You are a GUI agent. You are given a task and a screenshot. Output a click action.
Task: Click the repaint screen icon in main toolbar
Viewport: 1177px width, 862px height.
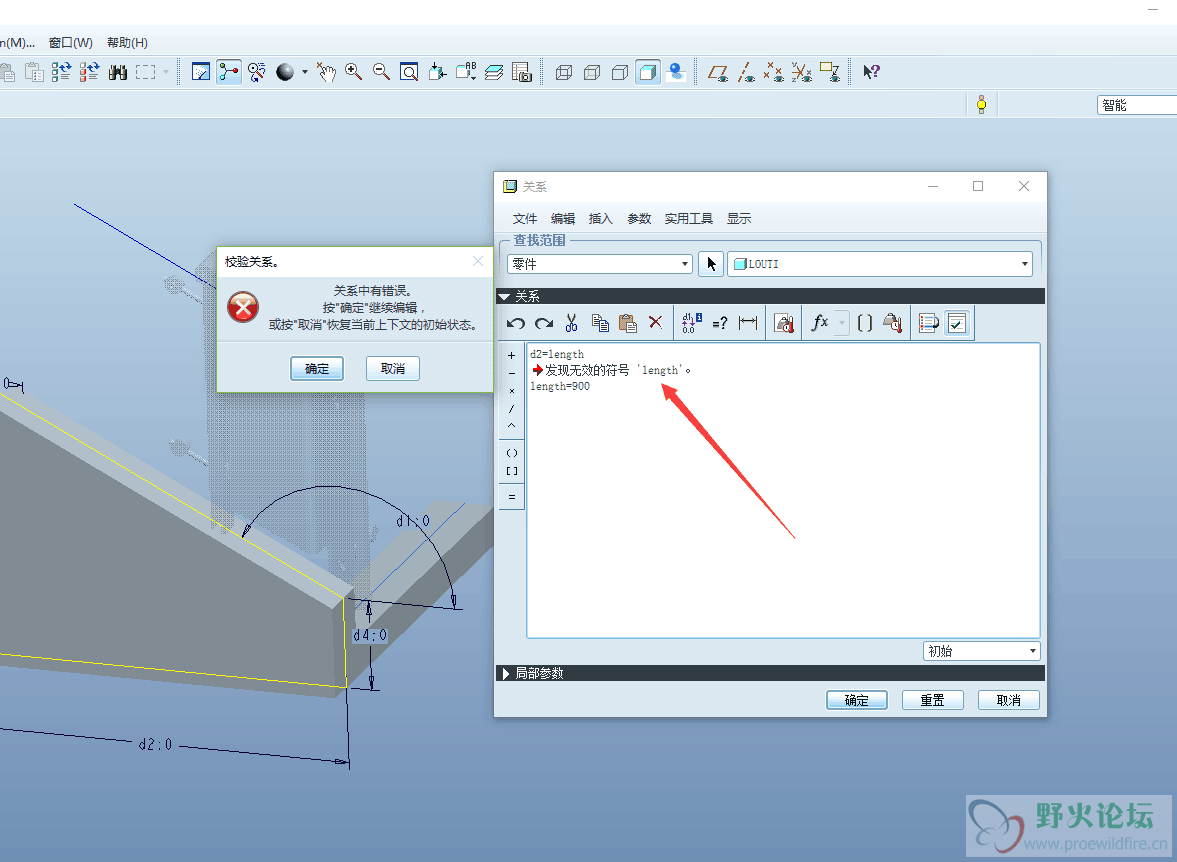coord(200,72)
